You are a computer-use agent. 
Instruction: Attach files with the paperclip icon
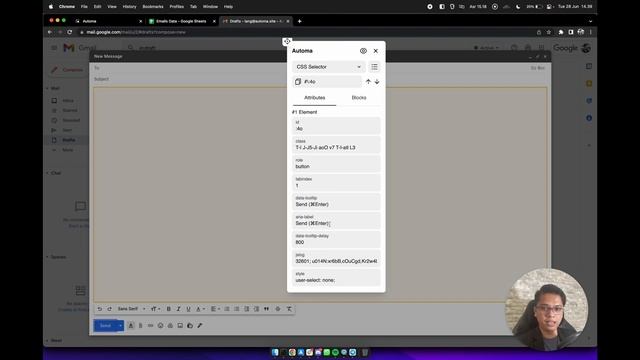click(x=140, y=326)
